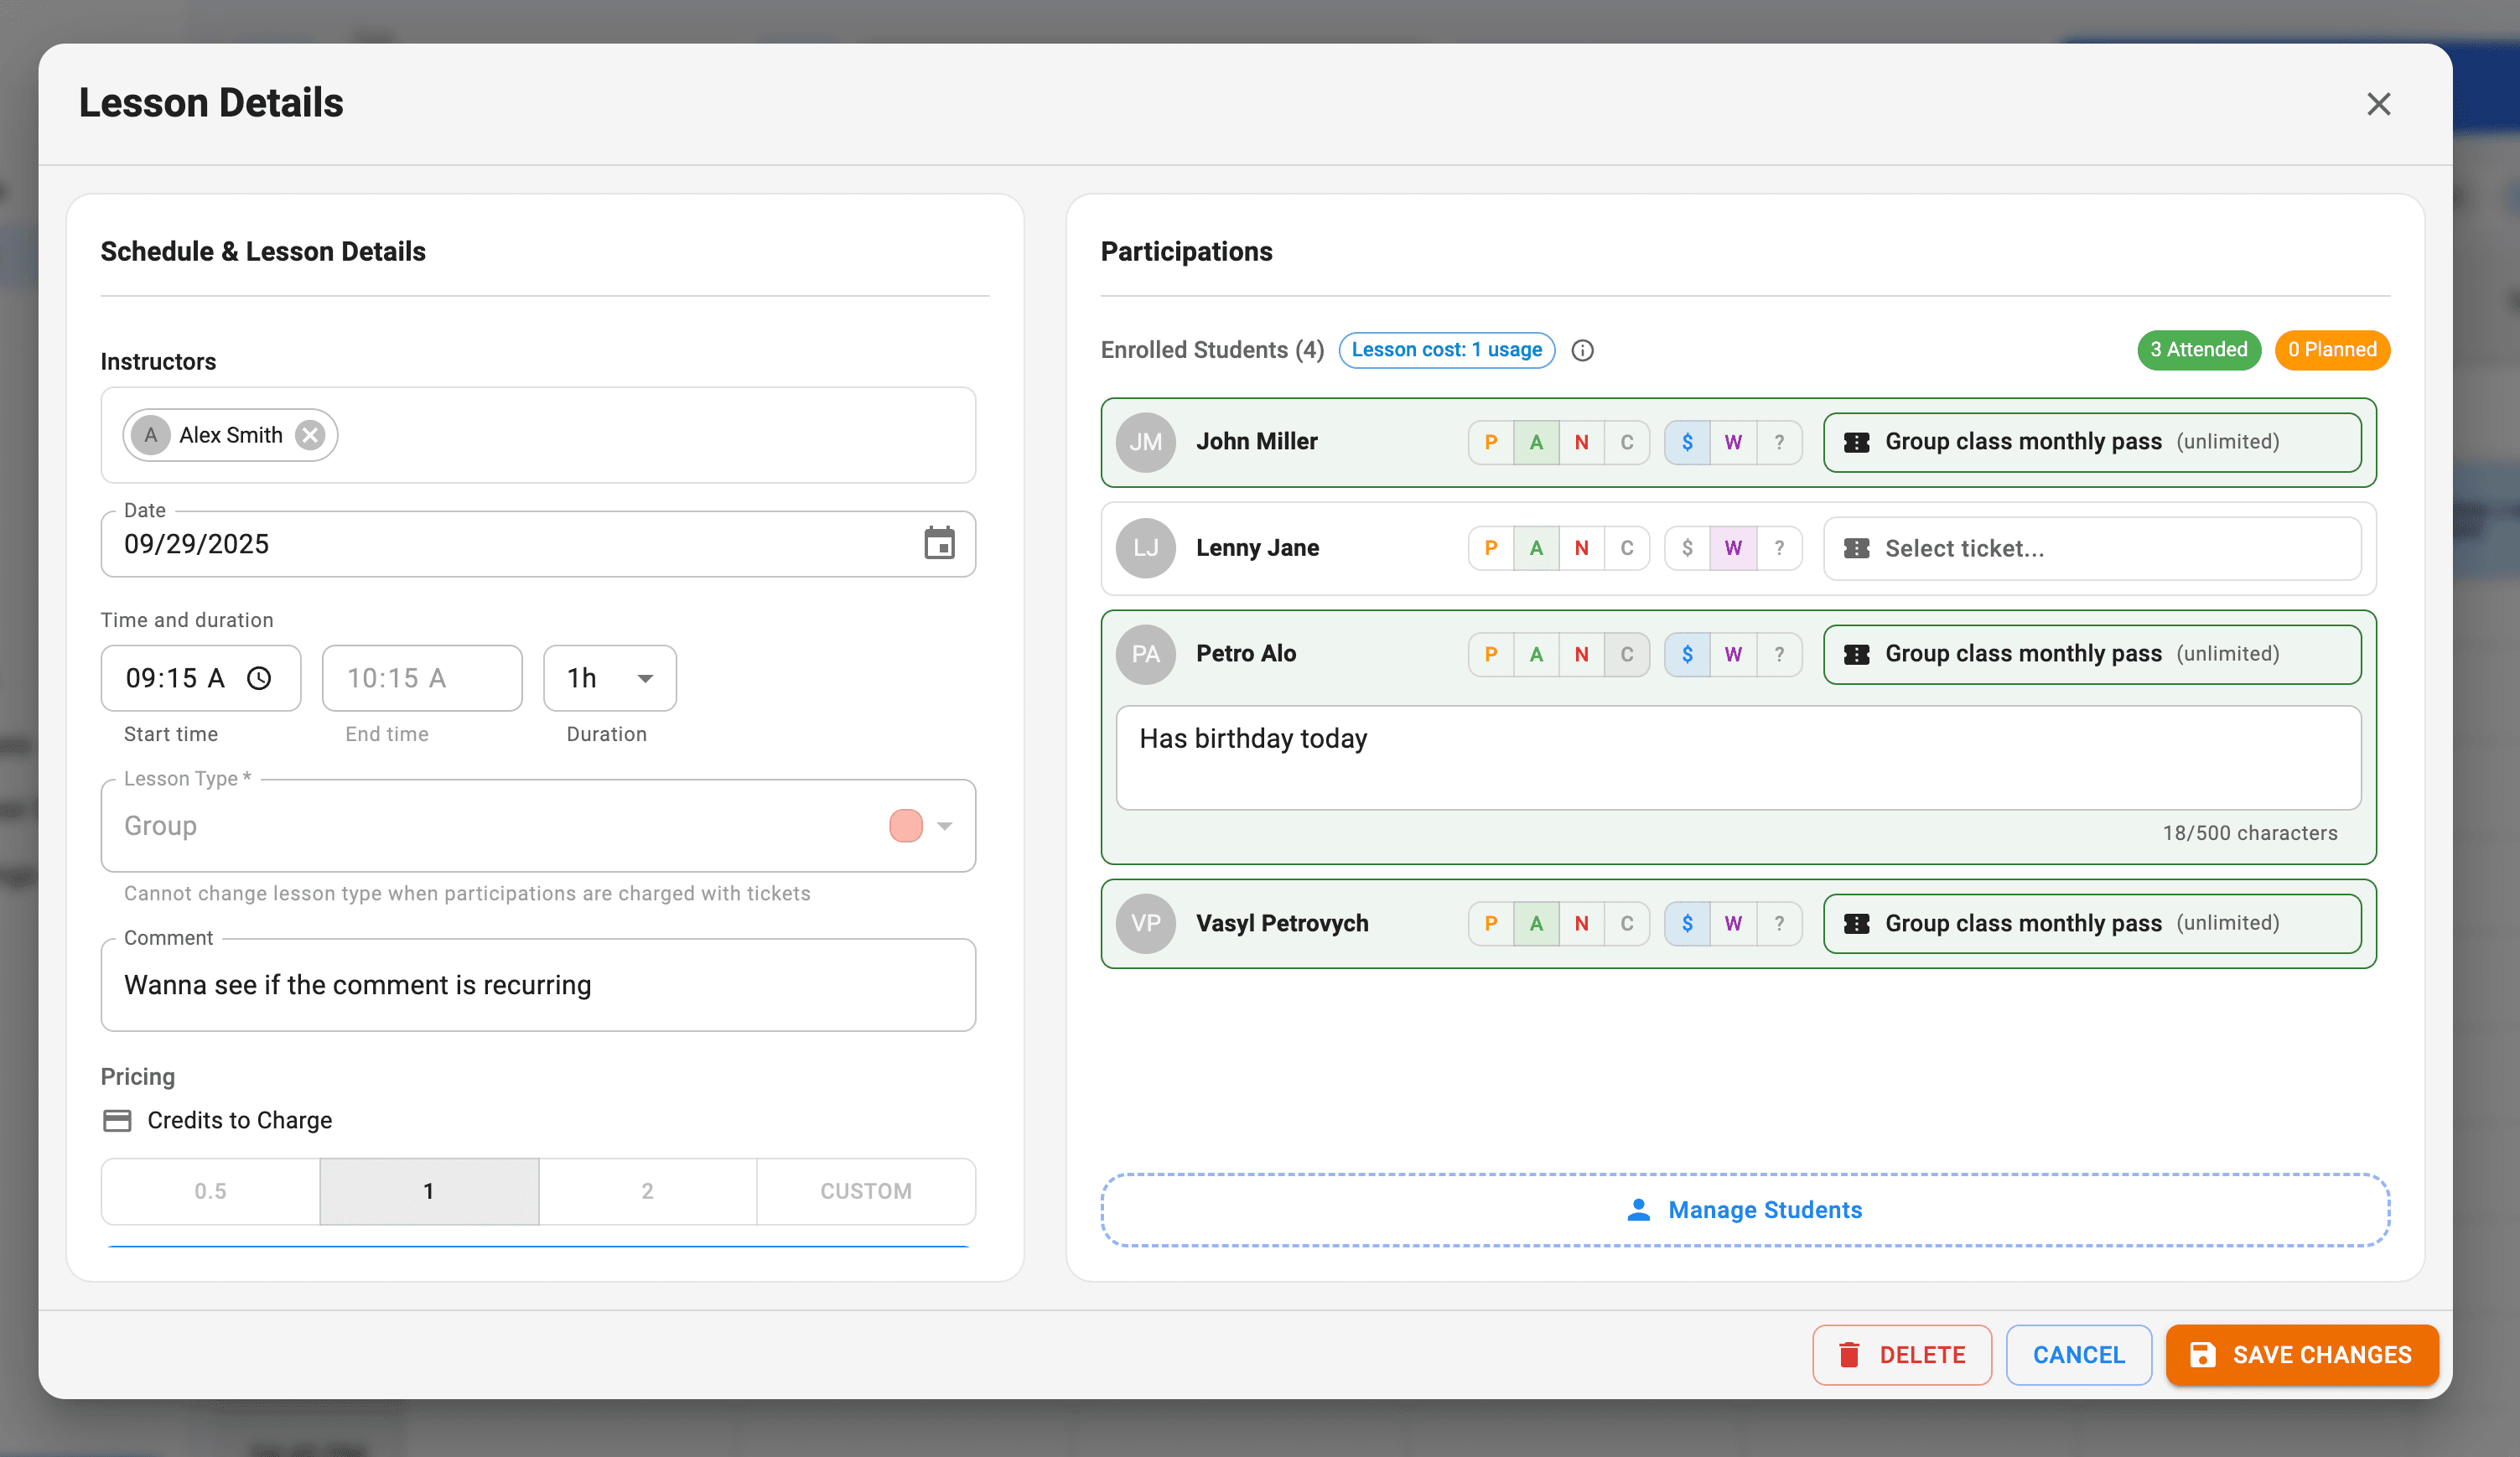
Task: Open Manage Students
Action: 1745,1210
